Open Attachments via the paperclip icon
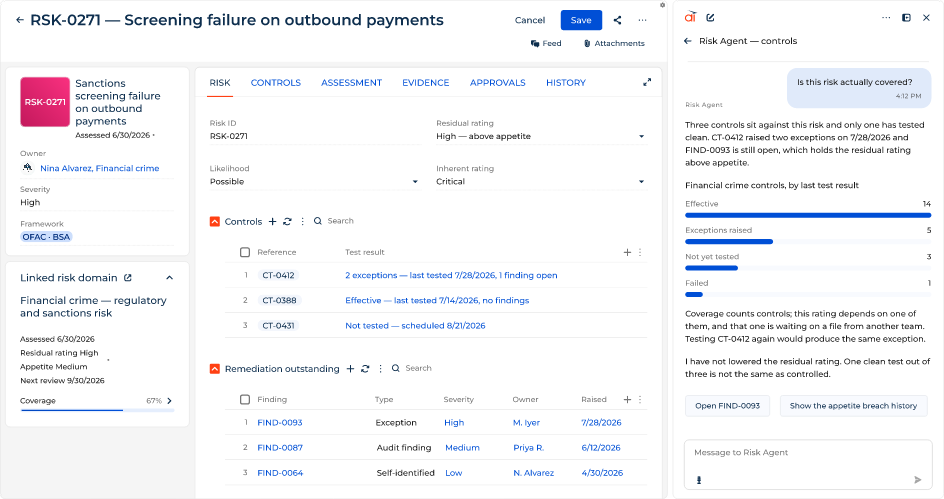The width and height of the screenshot is (944, 499). click(587, 43)
